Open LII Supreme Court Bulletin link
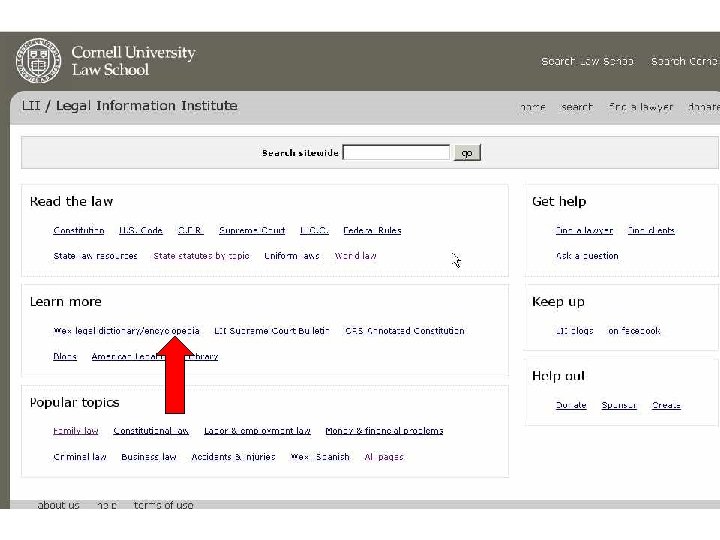Image resolution: width=720 pixels, height=540 pixels. click(271, 331)
